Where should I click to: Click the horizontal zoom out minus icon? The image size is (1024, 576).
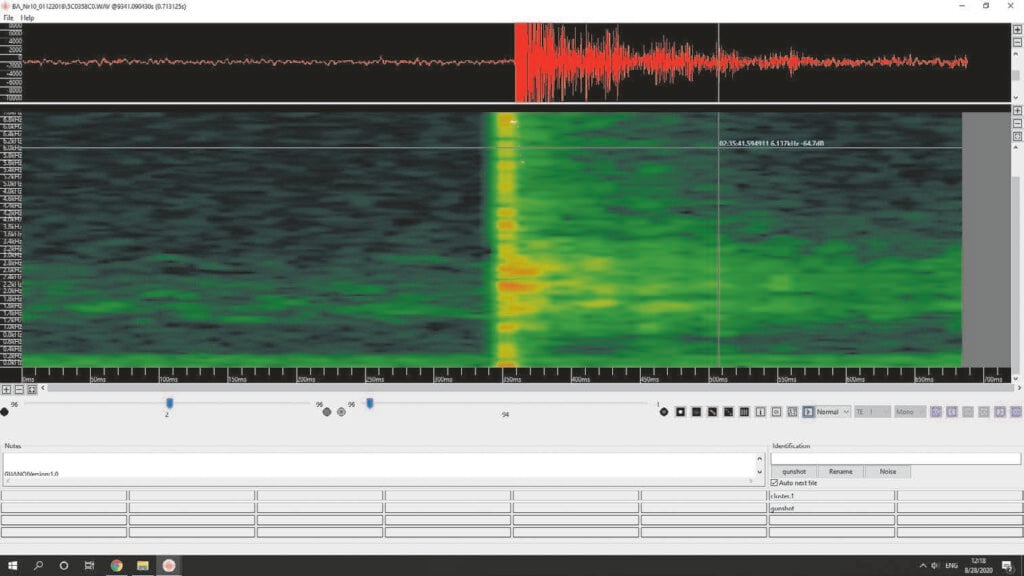point(19,390)
